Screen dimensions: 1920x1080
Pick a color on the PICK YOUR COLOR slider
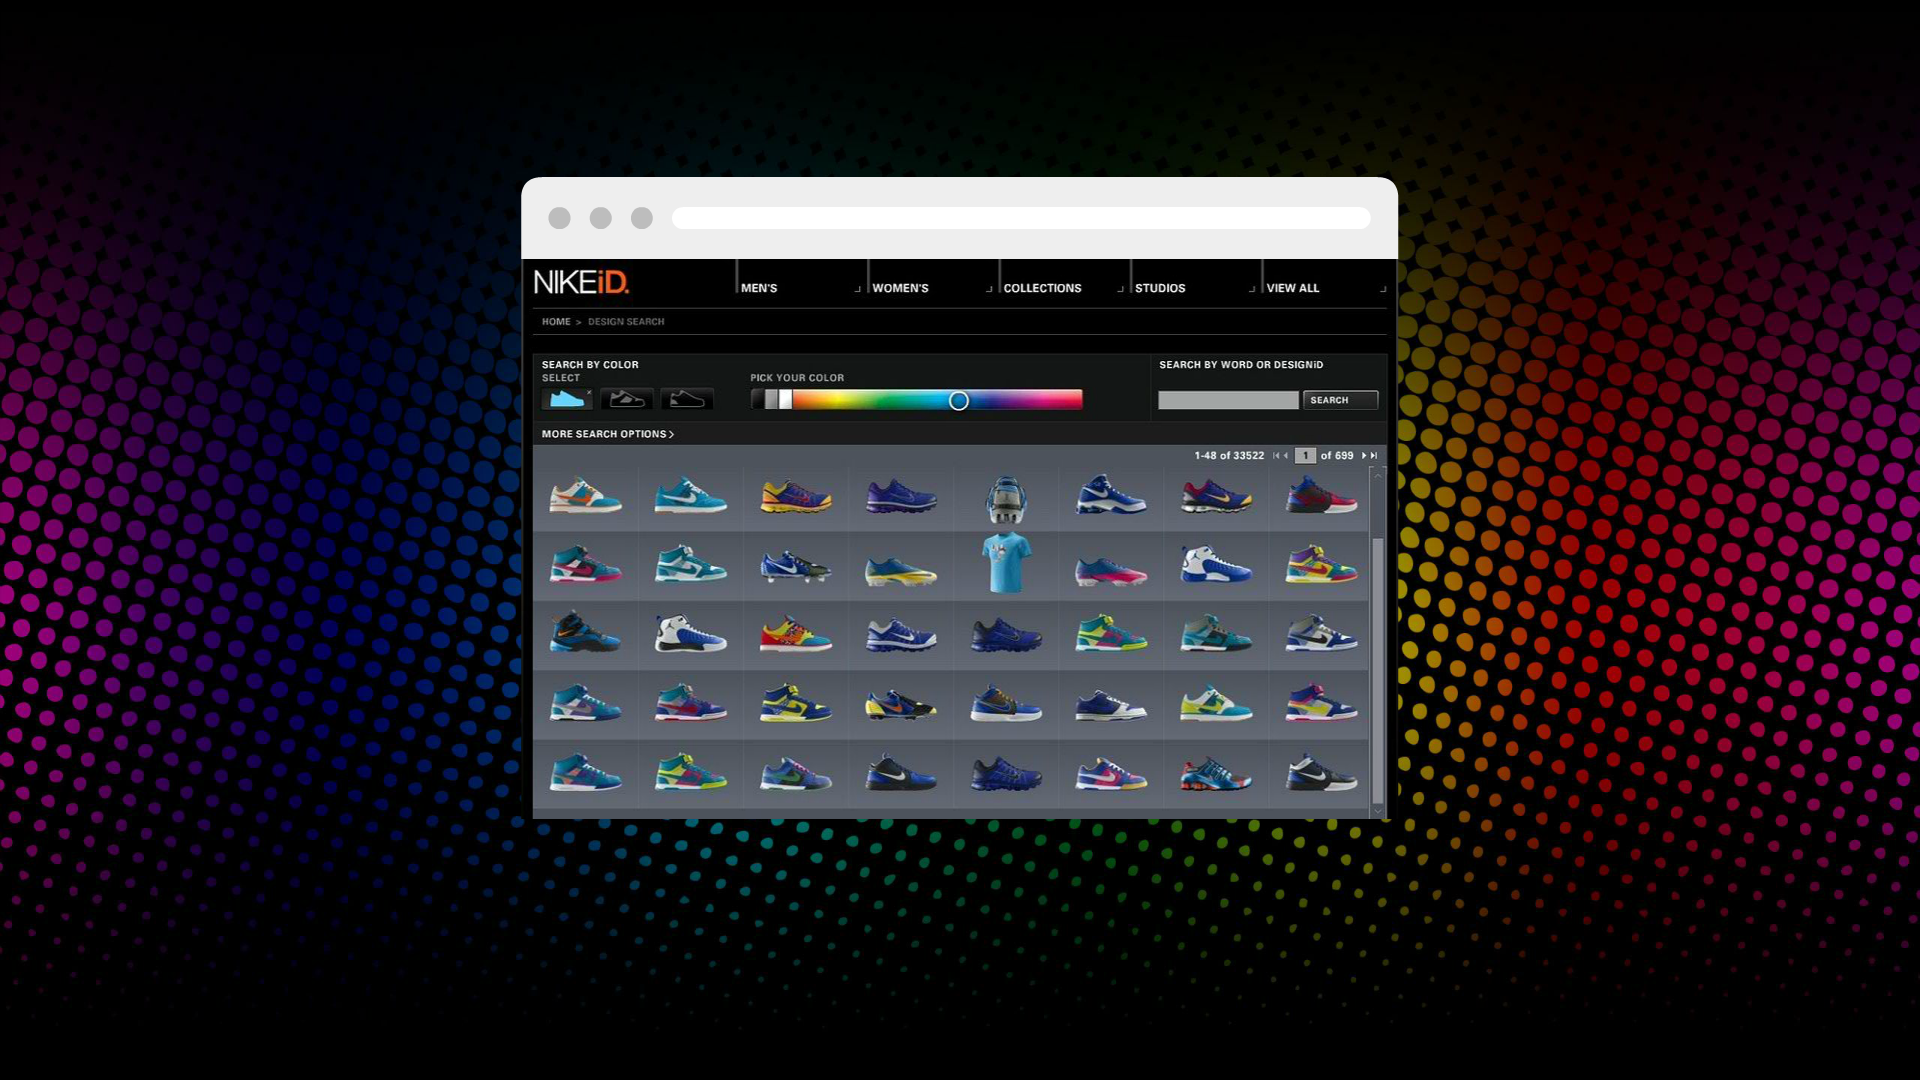click(x=958, y=400)
